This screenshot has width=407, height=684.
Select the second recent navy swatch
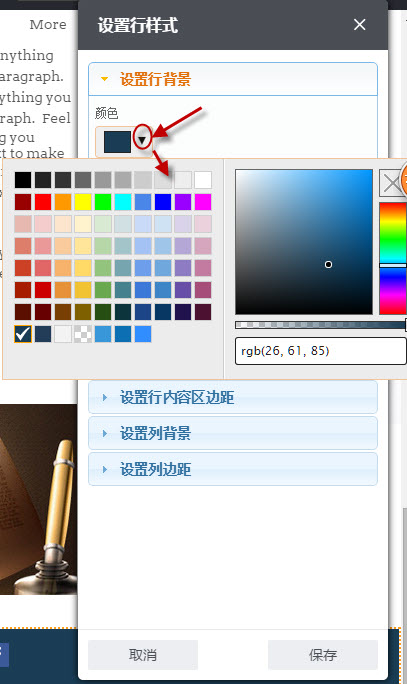pyautogui.click(x=43, y=334)
